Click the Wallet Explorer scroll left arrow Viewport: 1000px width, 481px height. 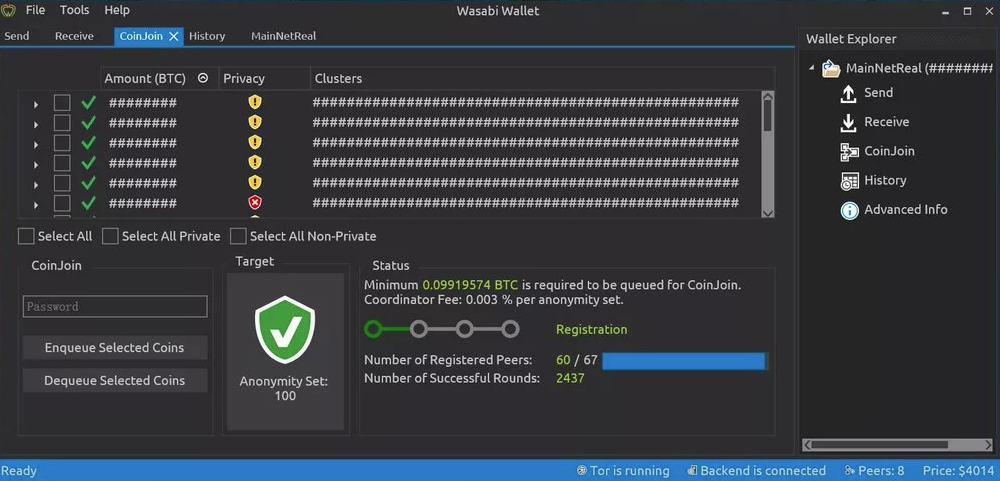807,445
